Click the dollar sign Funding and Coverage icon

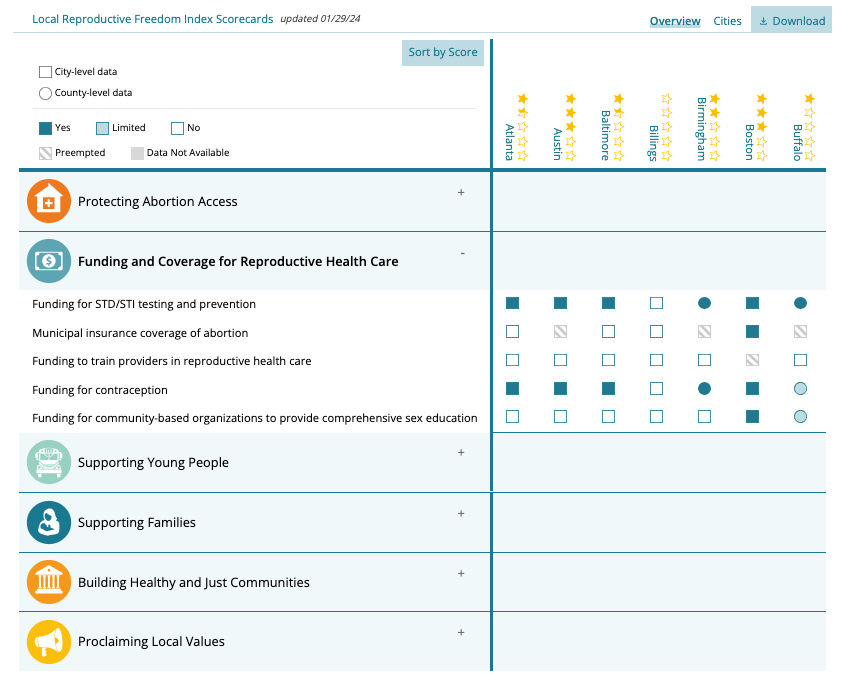(x=49, y=261)
